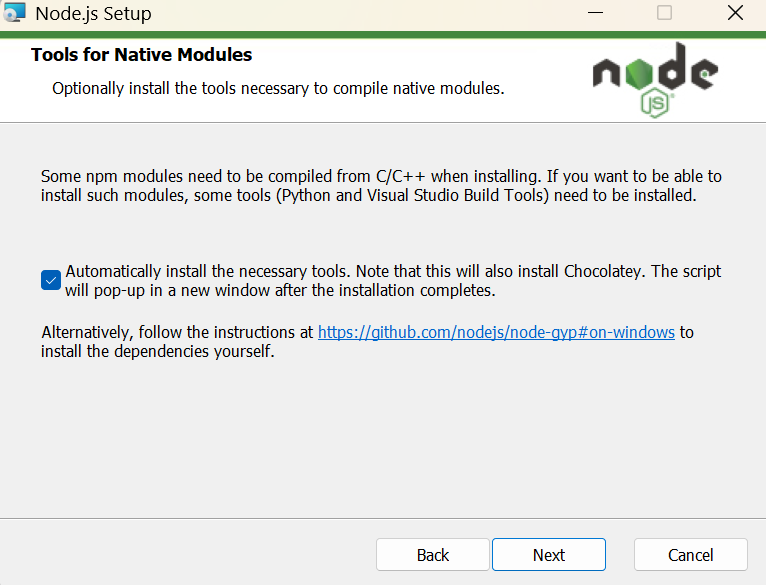Click the 'install the dependencies yourself' text
Image resolution: width=766 pixels, height=585 pixels.
click(x=158, y=351)
